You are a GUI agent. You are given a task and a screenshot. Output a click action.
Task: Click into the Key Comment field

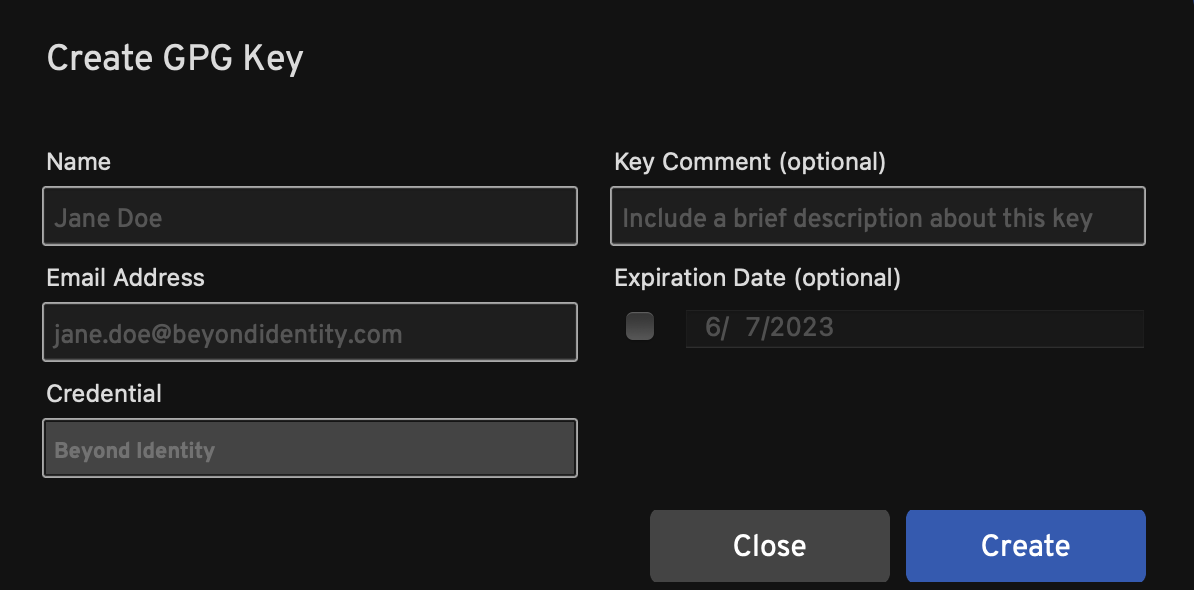(877, 216)
